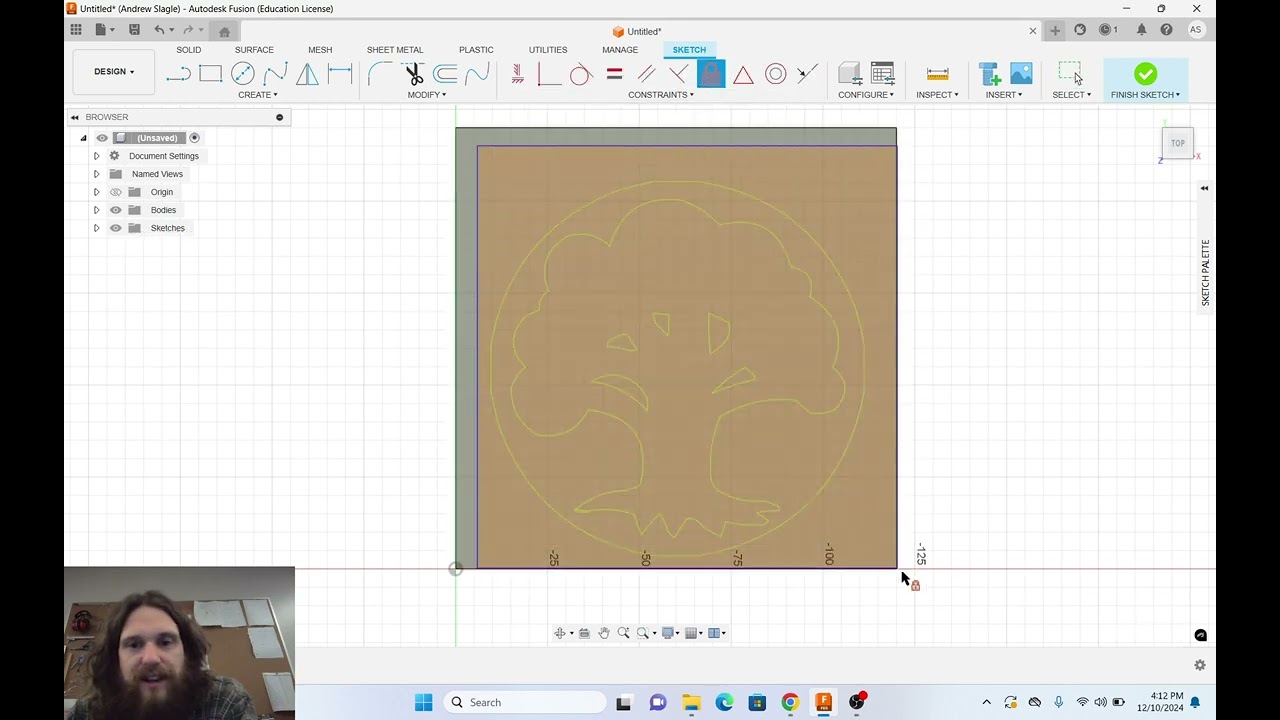Select the Fit Point Spline tool

coord(275,74)
